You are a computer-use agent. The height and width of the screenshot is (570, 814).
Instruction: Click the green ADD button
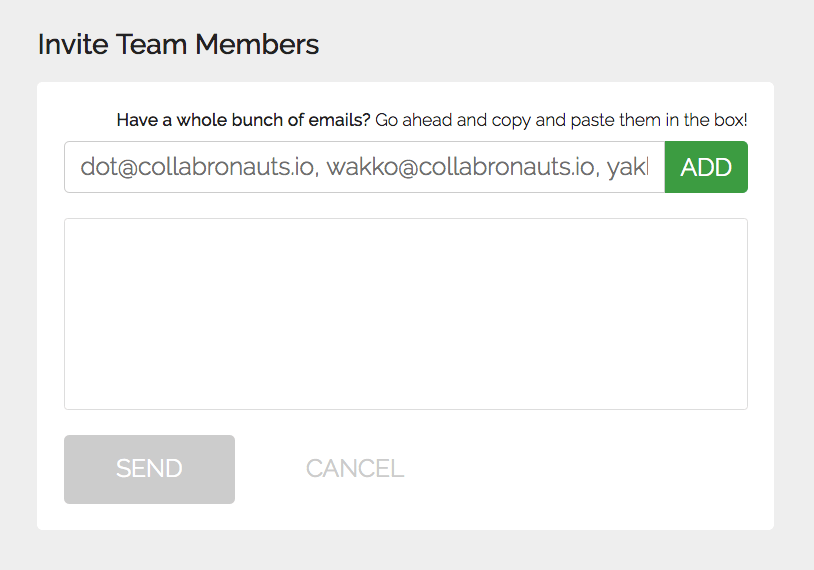pyautogui.click(x=706, y=167)
